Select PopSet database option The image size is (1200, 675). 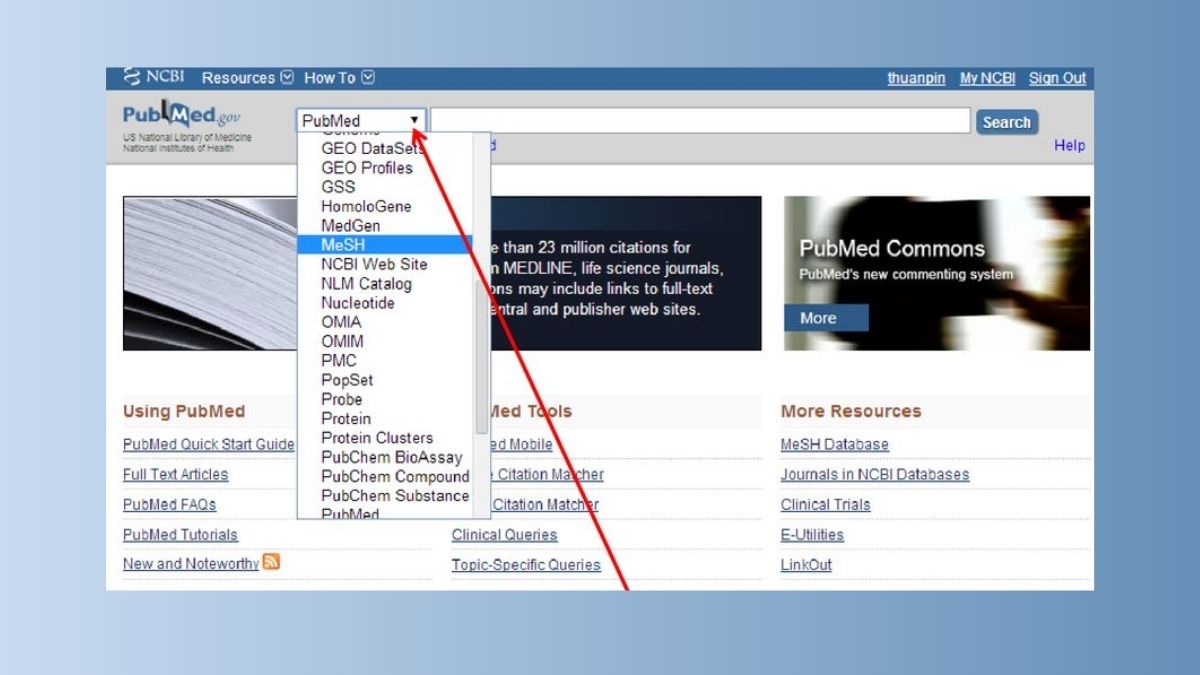point(347,380)
